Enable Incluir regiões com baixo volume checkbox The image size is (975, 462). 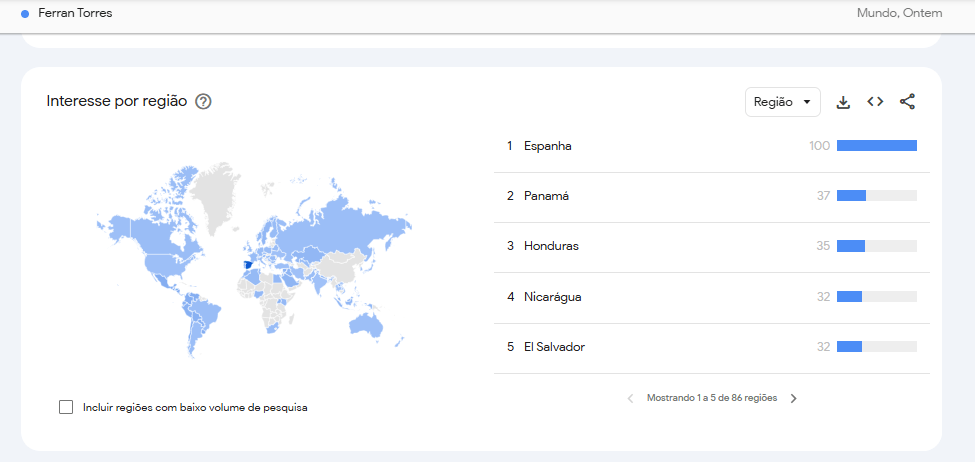point(66,407)
